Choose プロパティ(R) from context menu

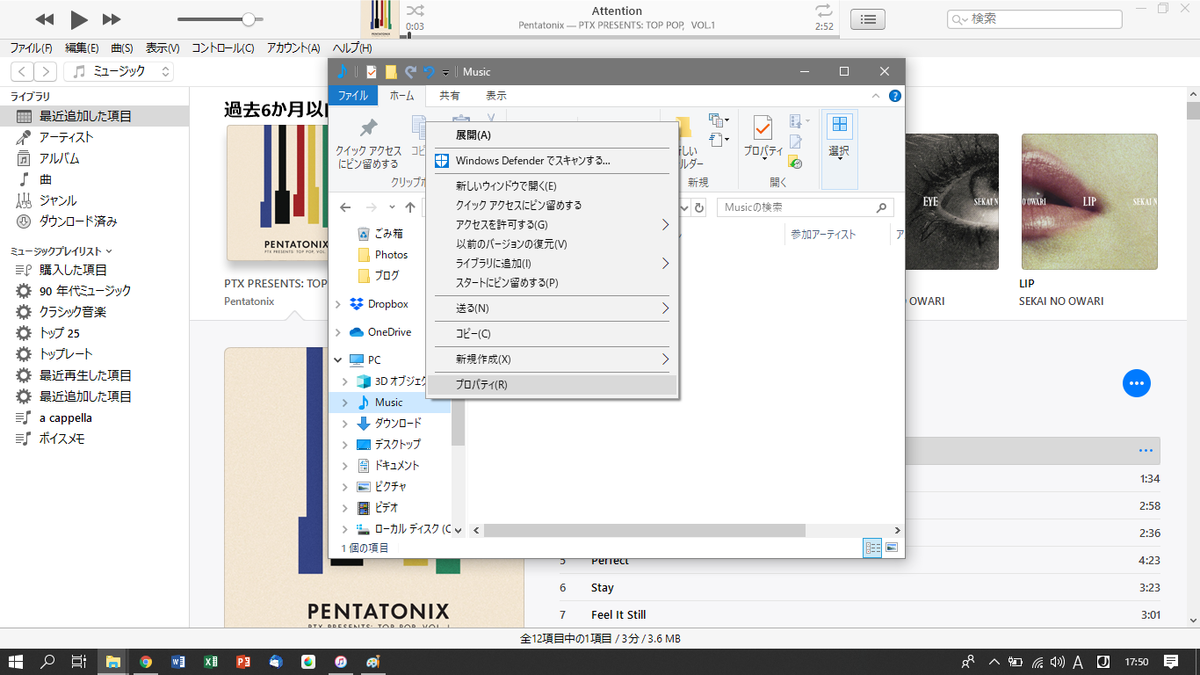[x=552, y=385]
